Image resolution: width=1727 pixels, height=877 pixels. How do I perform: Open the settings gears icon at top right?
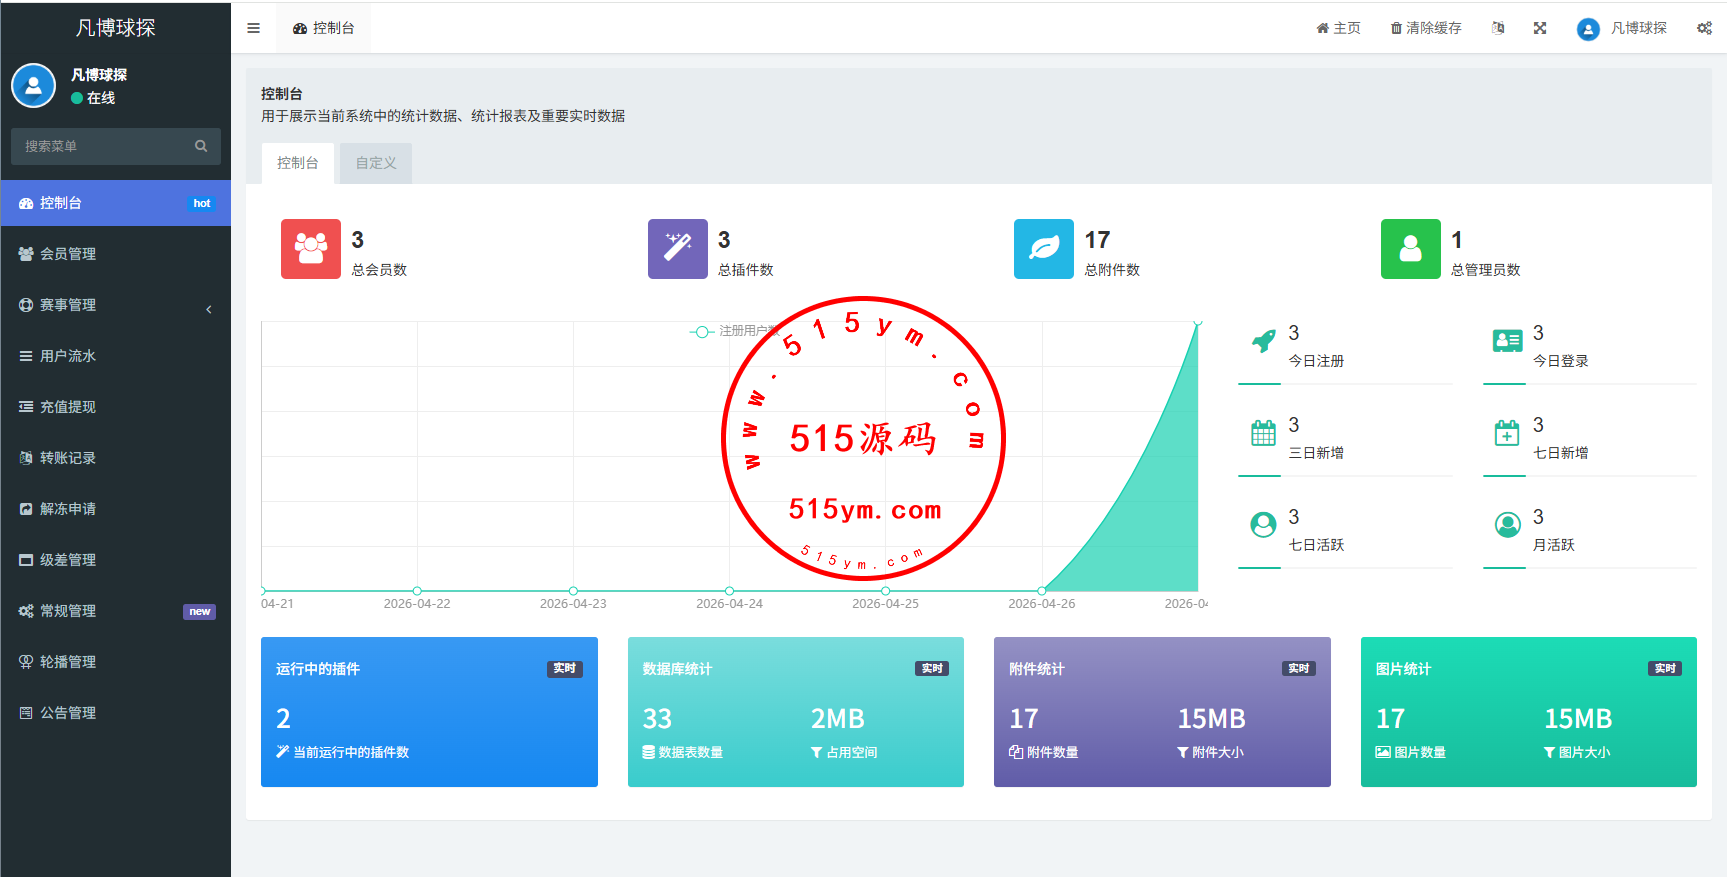1704,28
